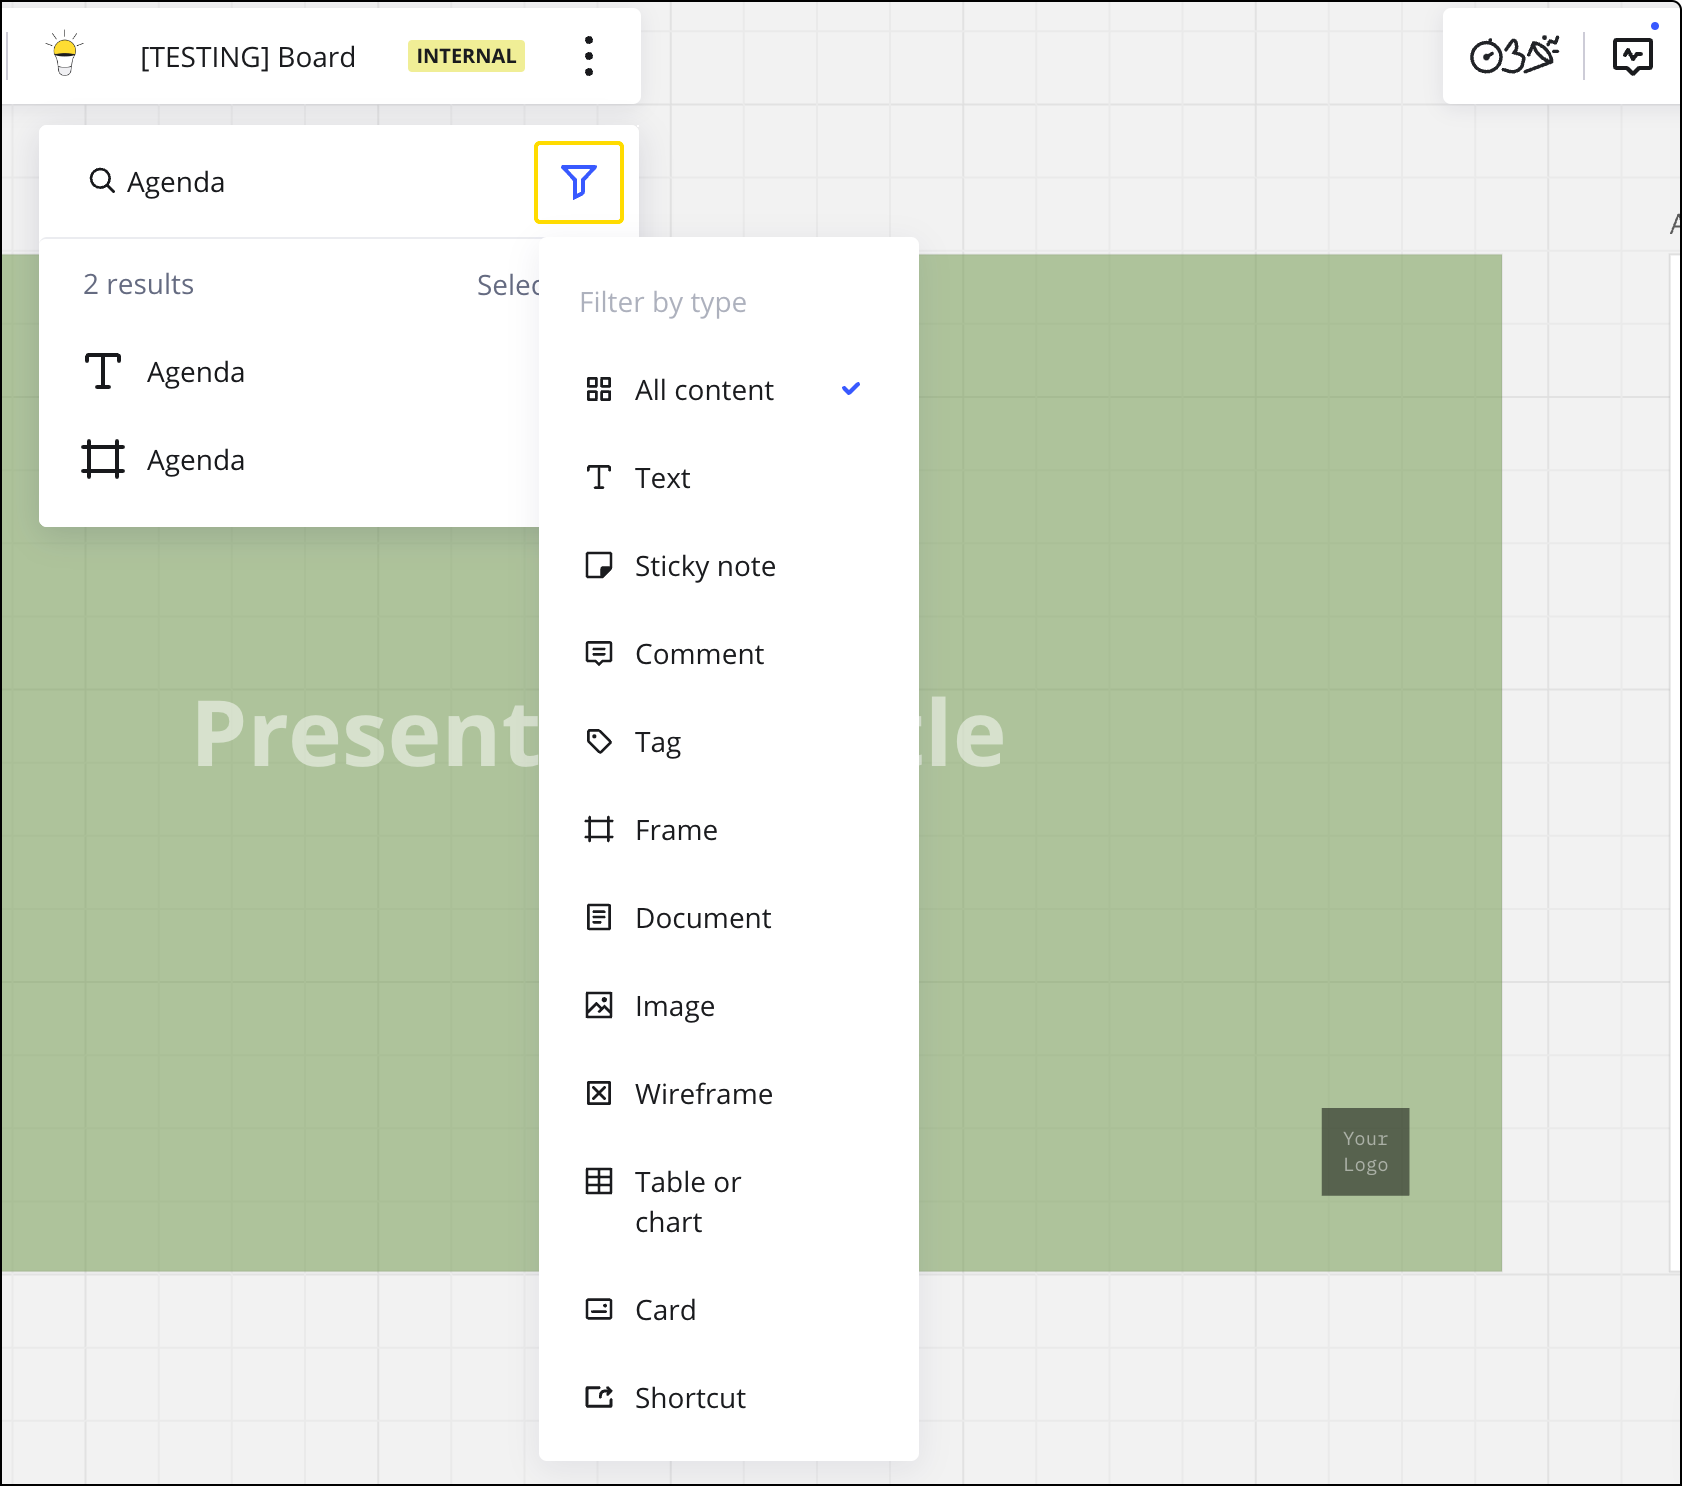
Task: Toggle the Sticky note type filter
Action: (x=705, y=566)
